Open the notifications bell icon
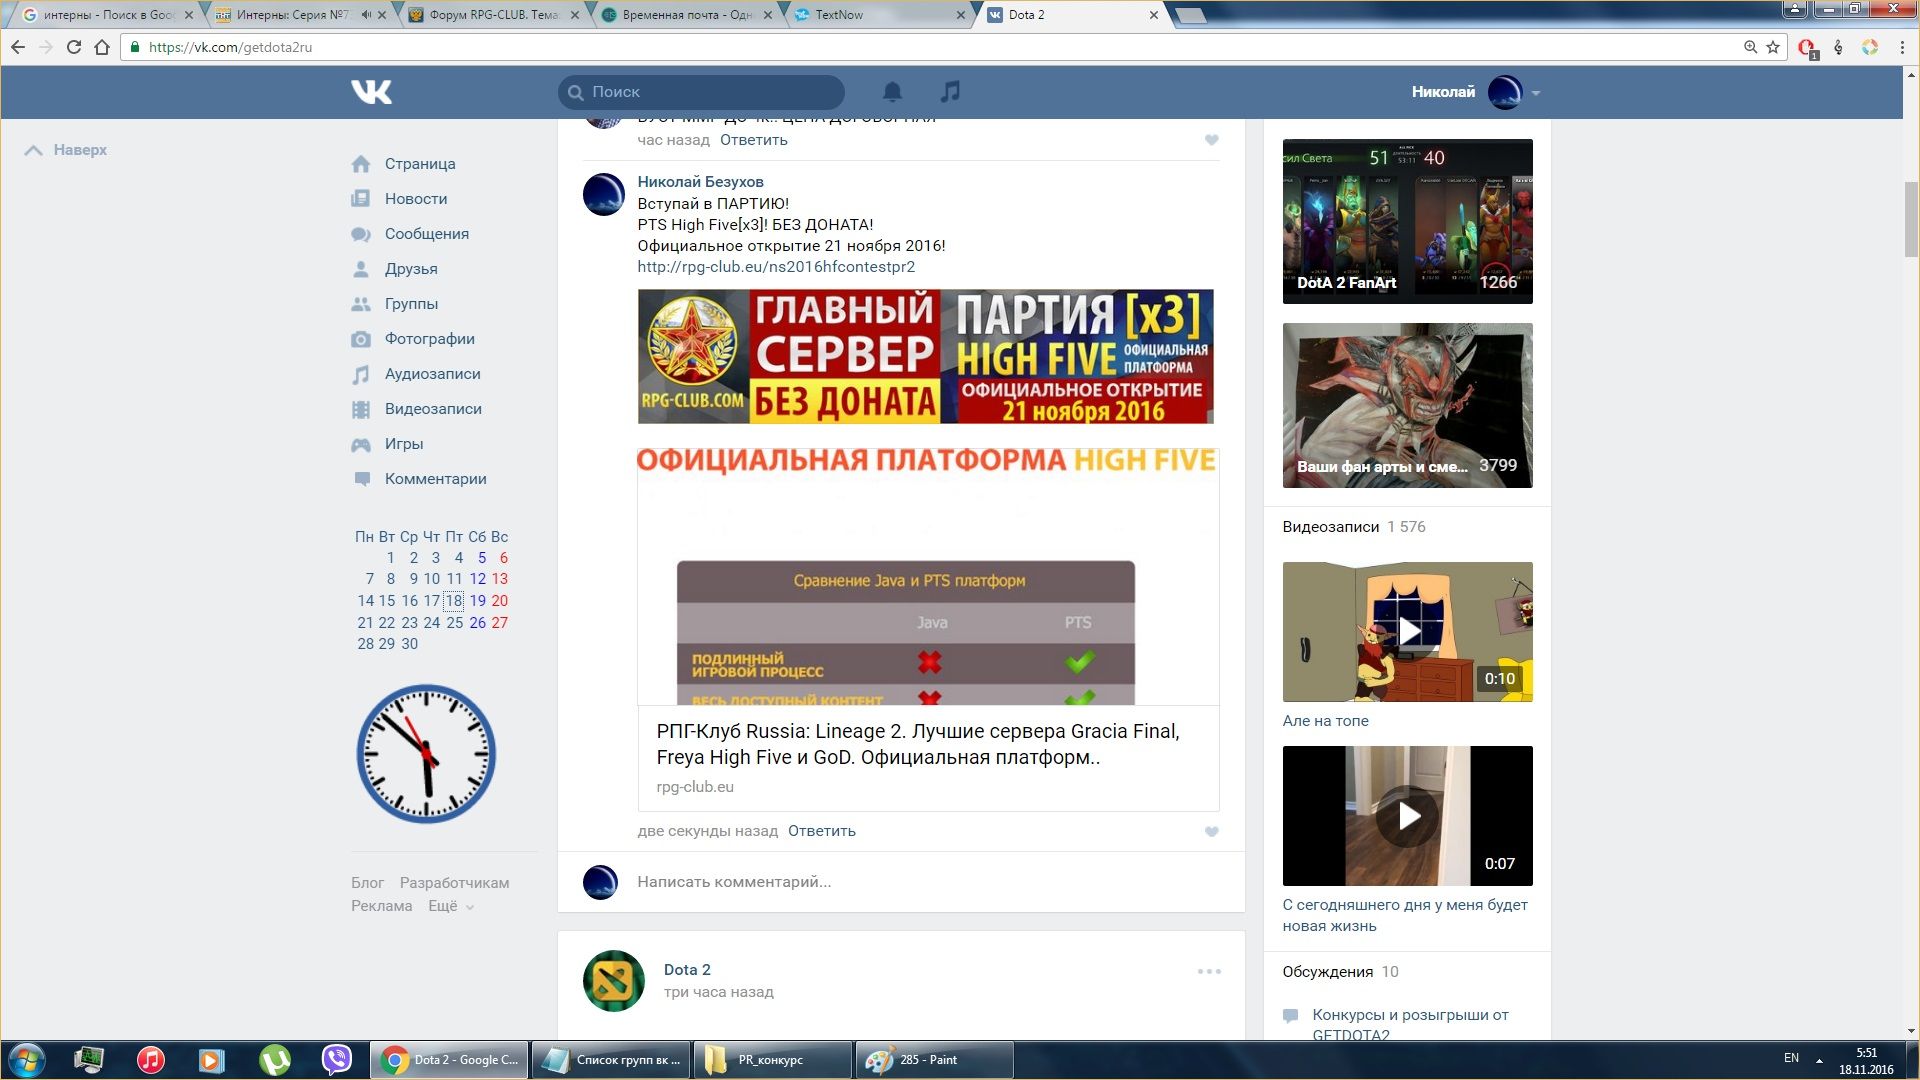This screenshot has width=1920, height=1080. [x=892, y=92]
